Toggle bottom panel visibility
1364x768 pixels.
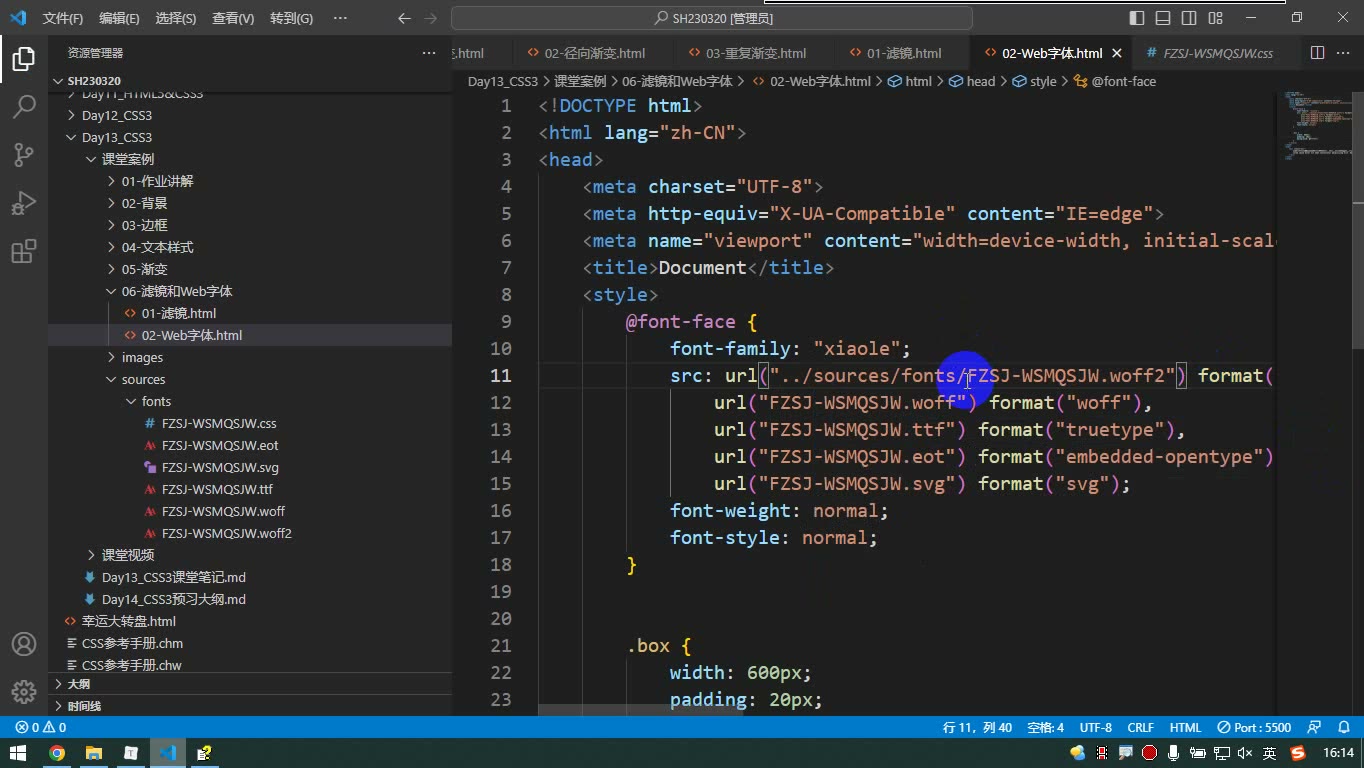[1163, 18]
